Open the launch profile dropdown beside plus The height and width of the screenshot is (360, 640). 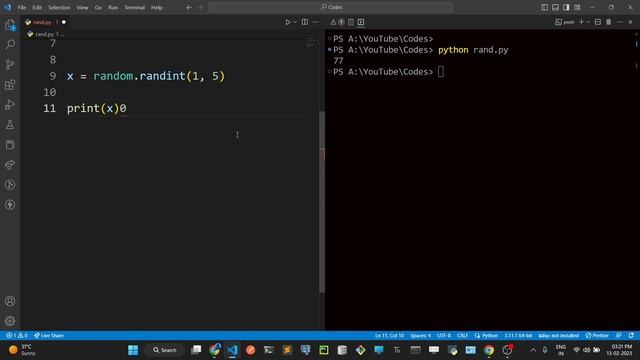(x=589, y=22)
